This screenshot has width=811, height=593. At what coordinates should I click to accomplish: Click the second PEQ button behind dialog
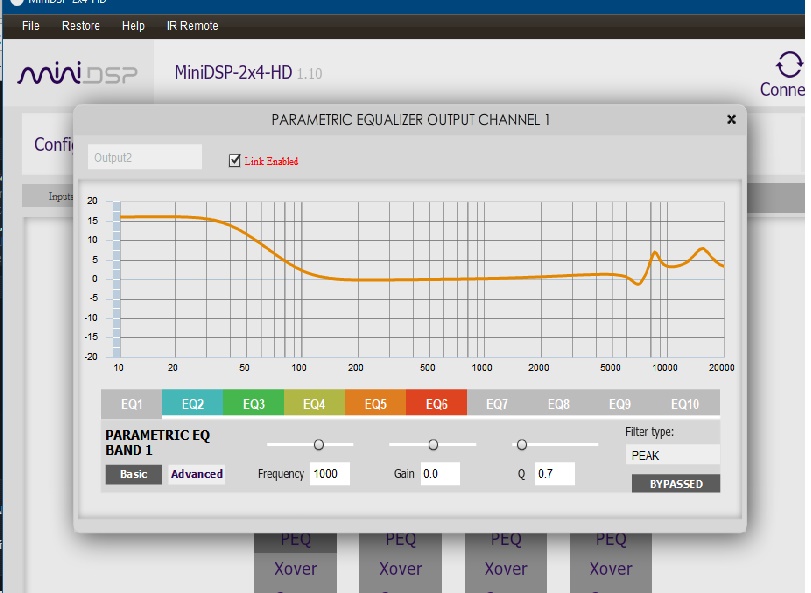click(x=400, y=541)
